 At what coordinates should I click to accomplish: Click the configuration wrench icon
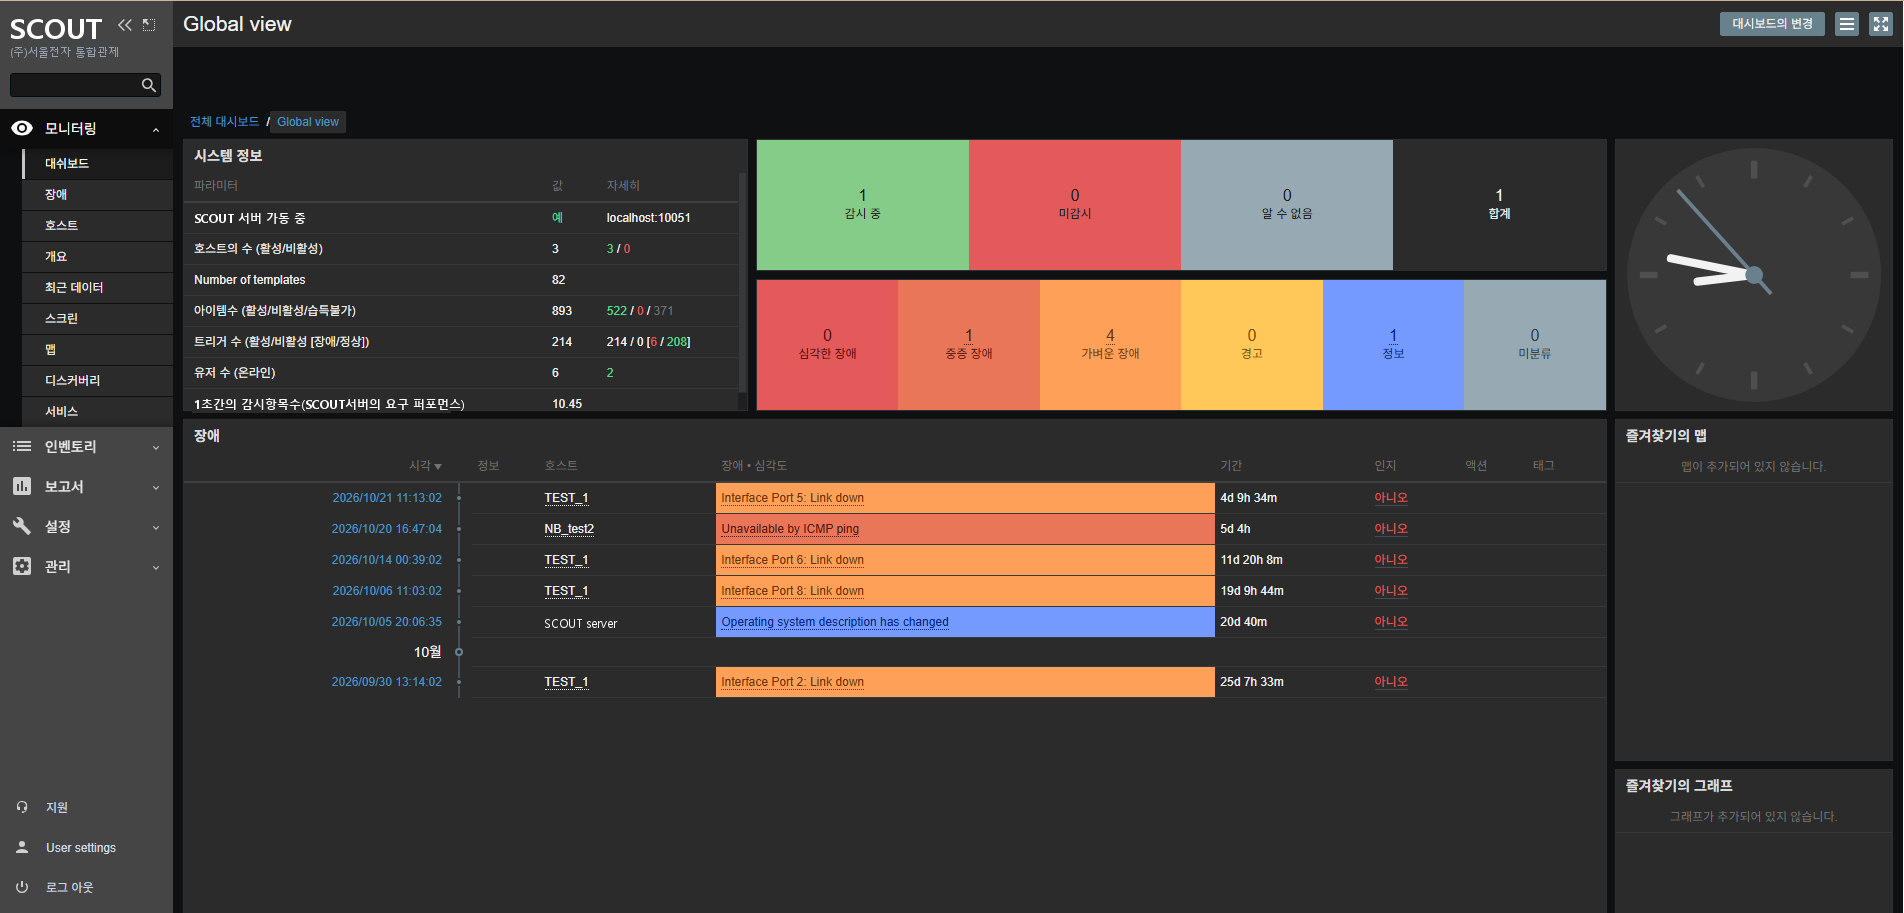click(22, 526)
